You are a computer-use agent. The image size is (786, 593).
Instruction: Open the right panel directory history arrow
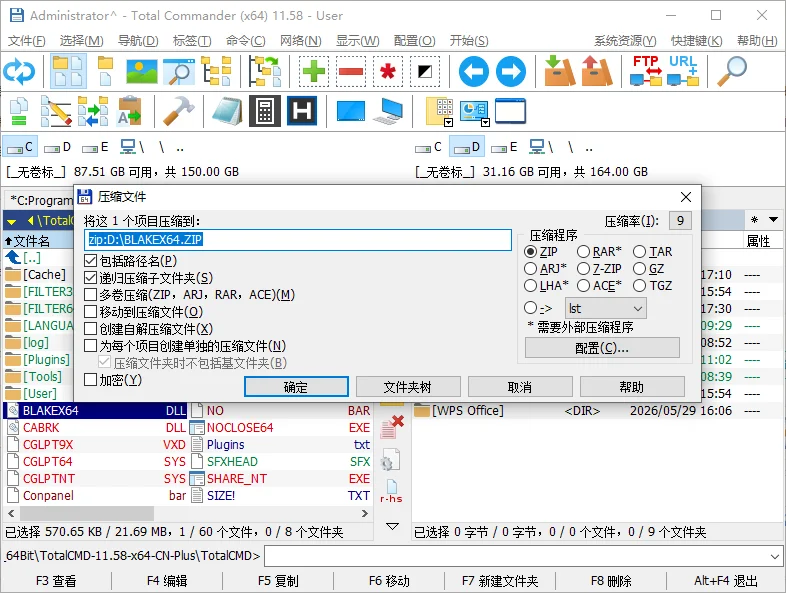coord(773,220)
